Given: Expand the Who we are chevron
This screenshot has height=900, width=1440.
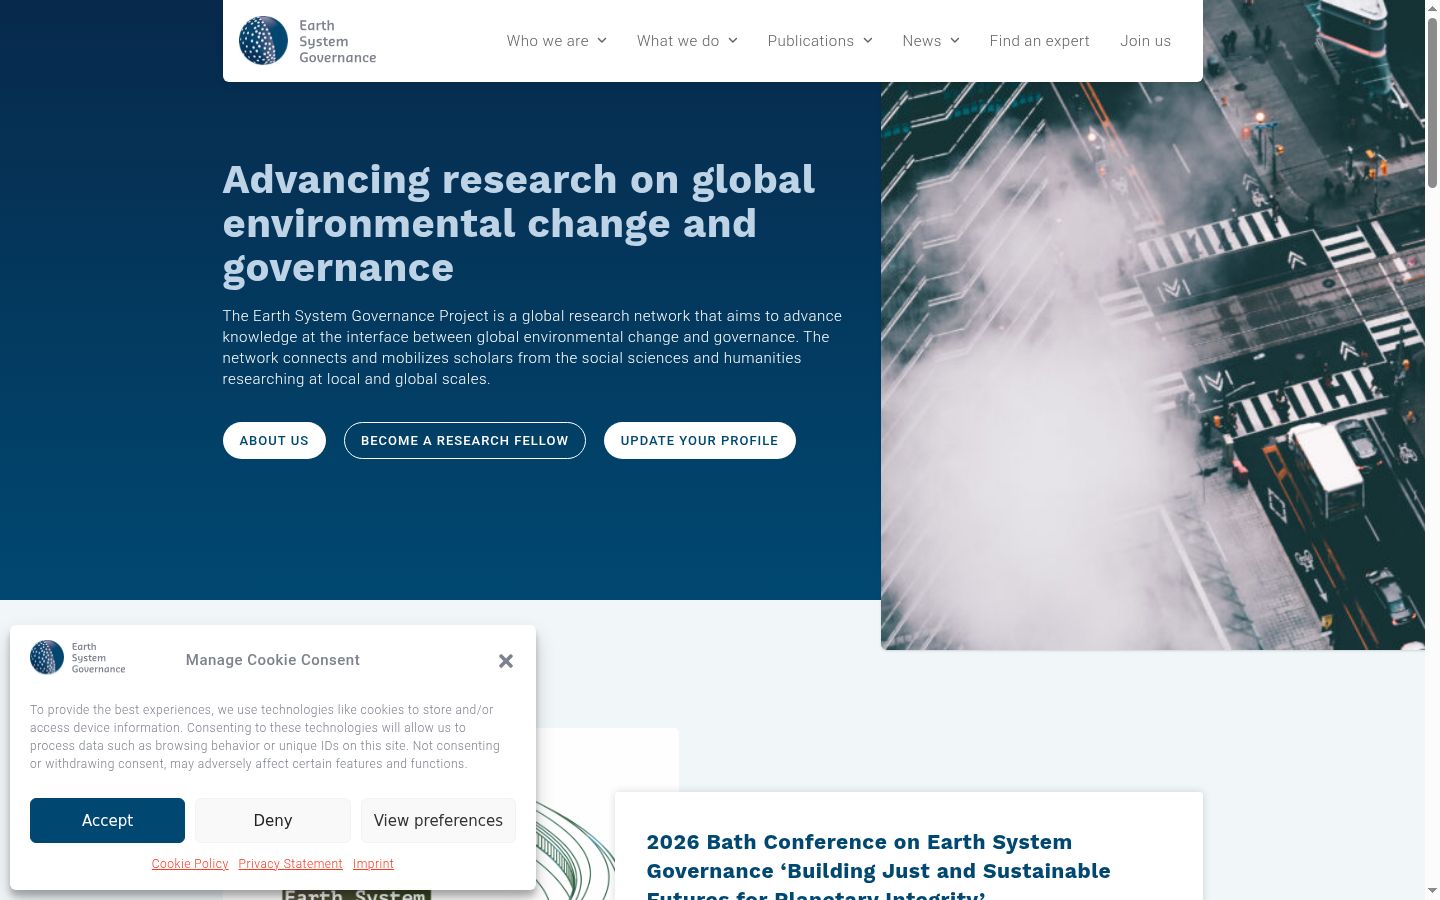Looking at the screenshot, I should point(602,41).
